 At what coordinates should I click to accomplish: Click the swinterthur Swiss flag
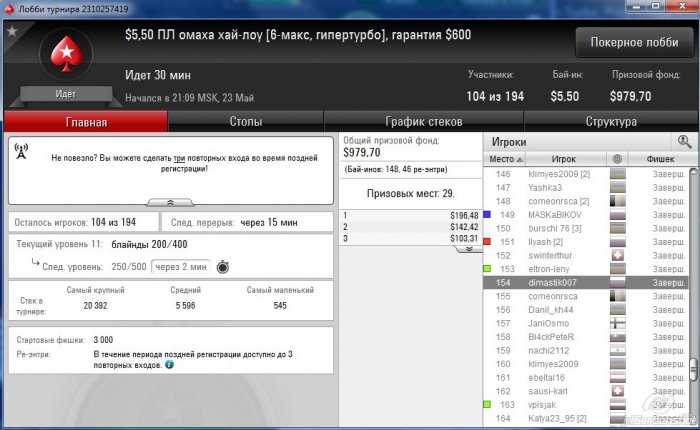pyautogui.click(x=617, y=255)
